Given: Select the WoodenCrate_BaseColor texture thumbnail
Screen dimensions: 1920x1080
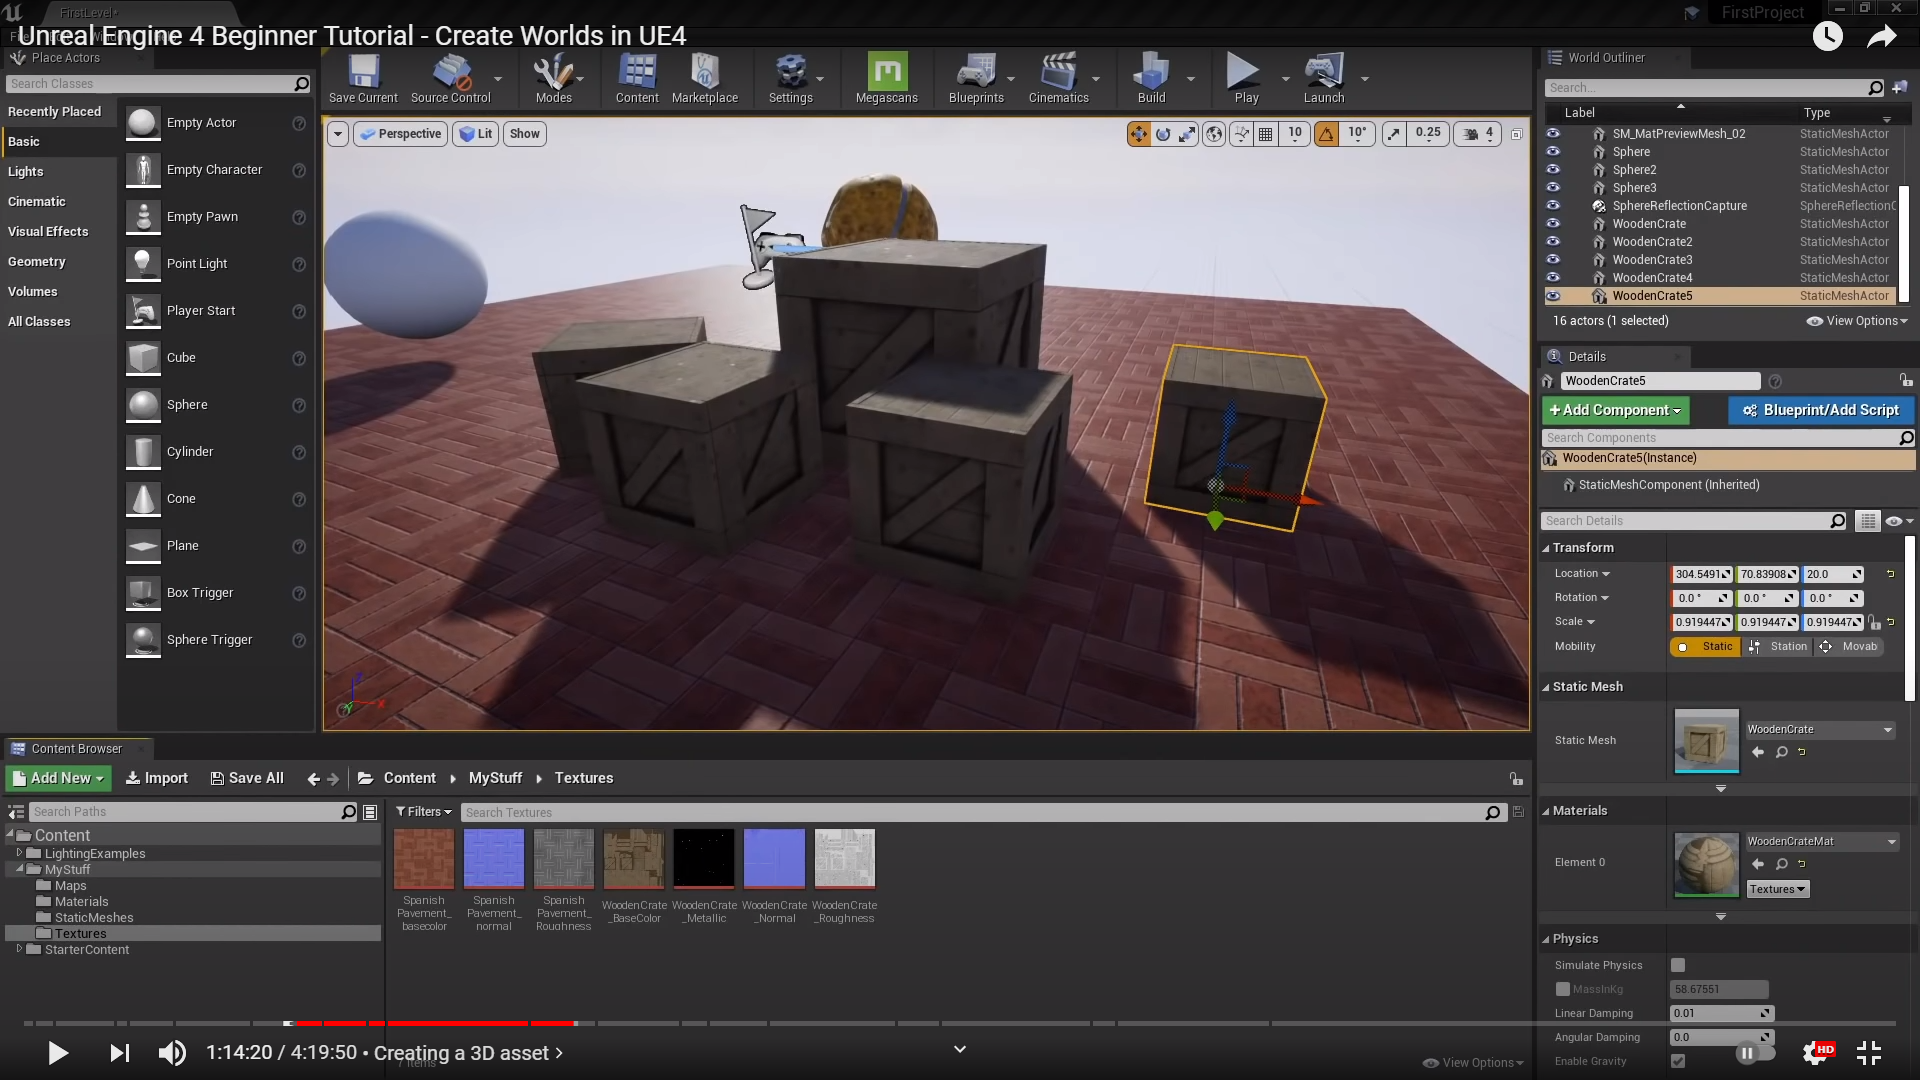Looking at the screenshot, I should coord(634,858).
